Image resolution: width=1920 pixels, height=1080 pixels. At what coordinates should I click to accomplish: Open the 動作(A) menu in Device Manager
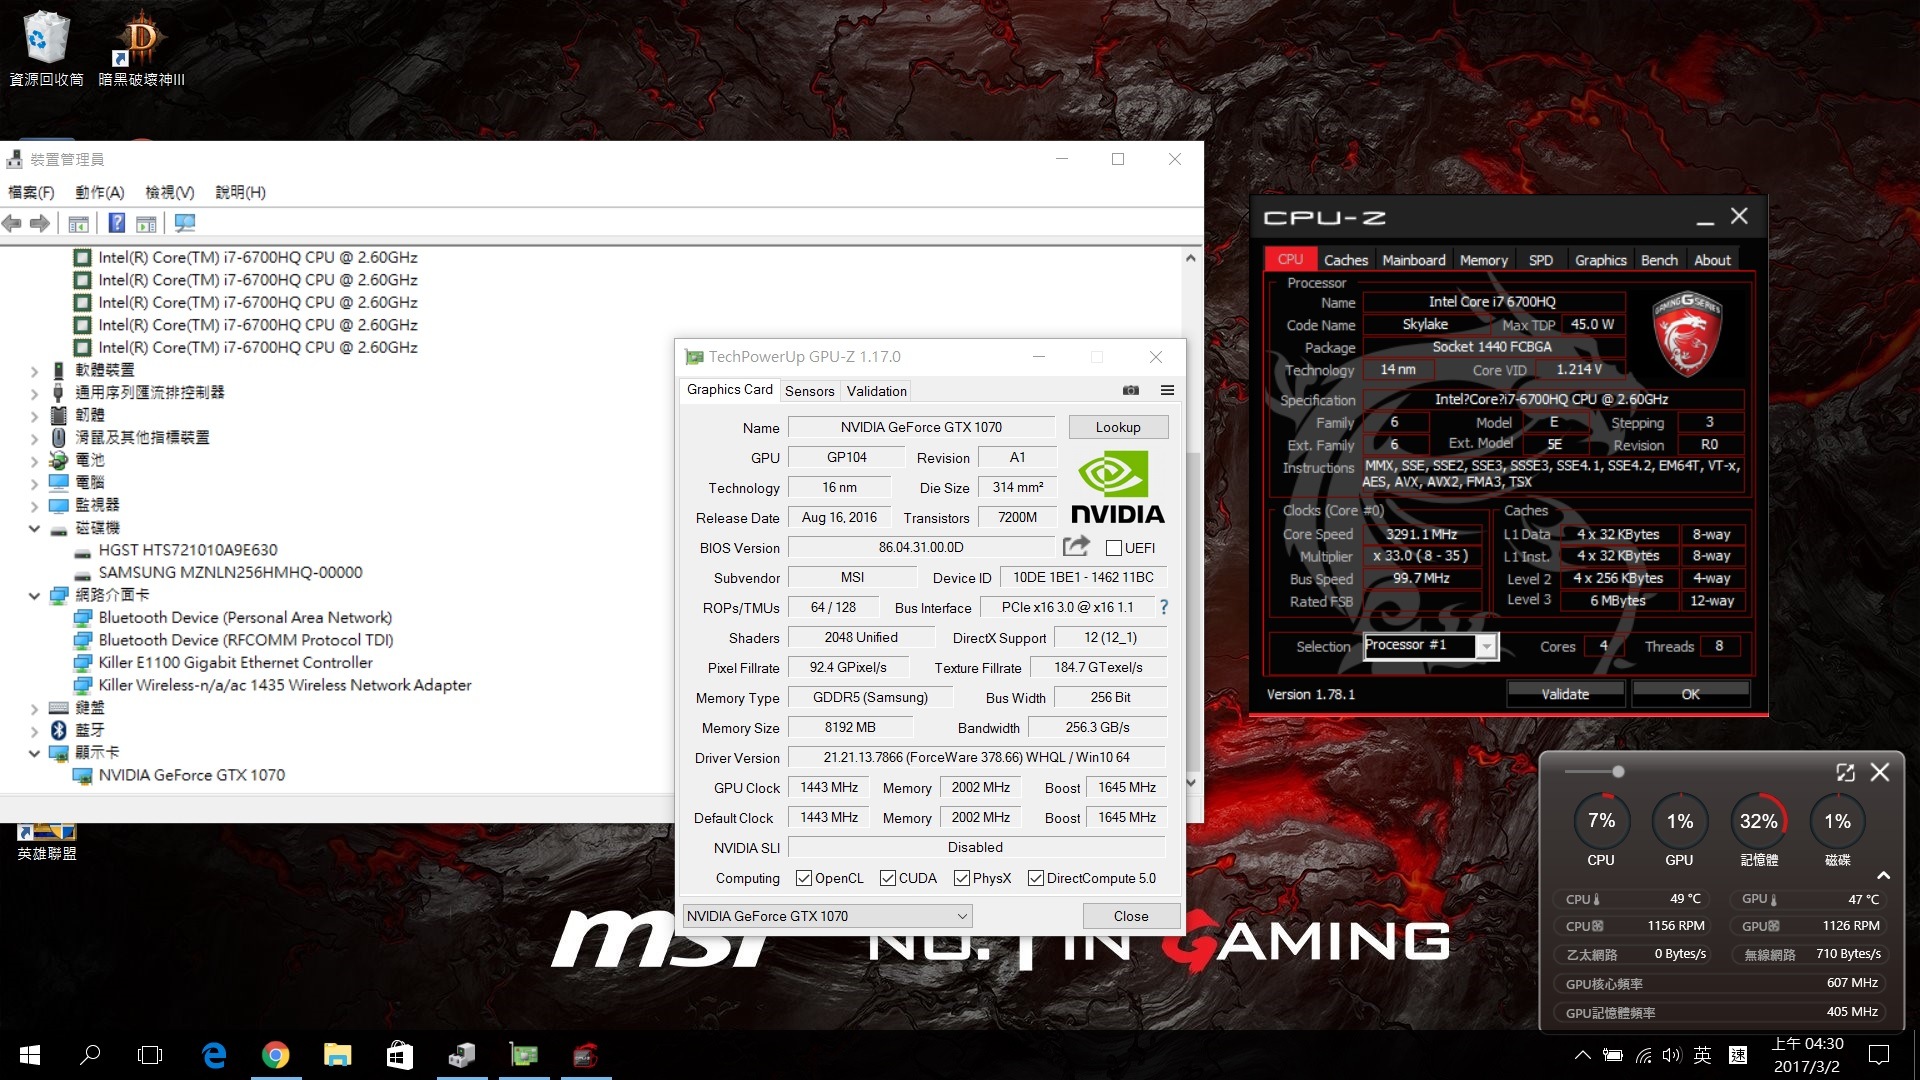coord(100,192)
